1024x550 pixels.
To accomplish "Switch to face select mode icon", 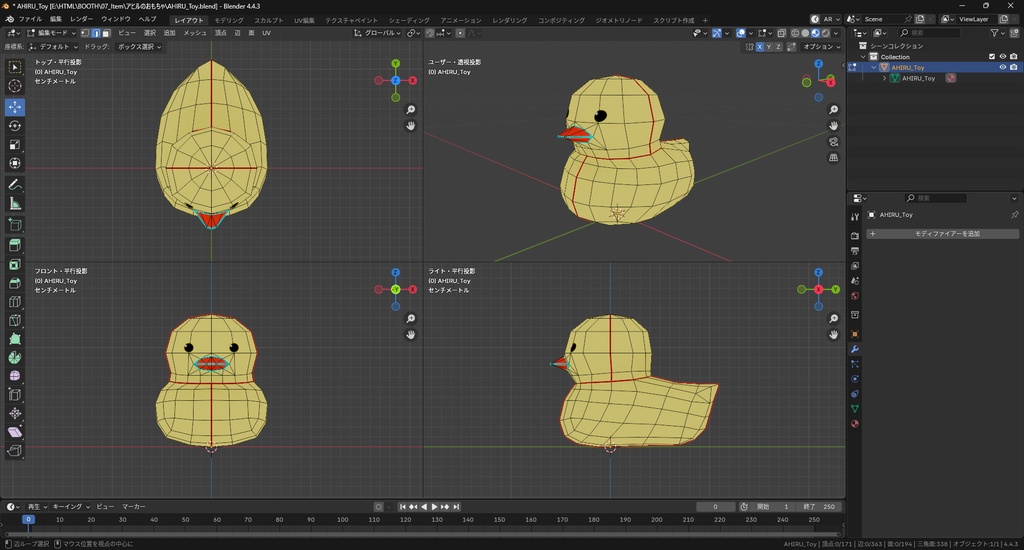I will [x=107, y=33].
